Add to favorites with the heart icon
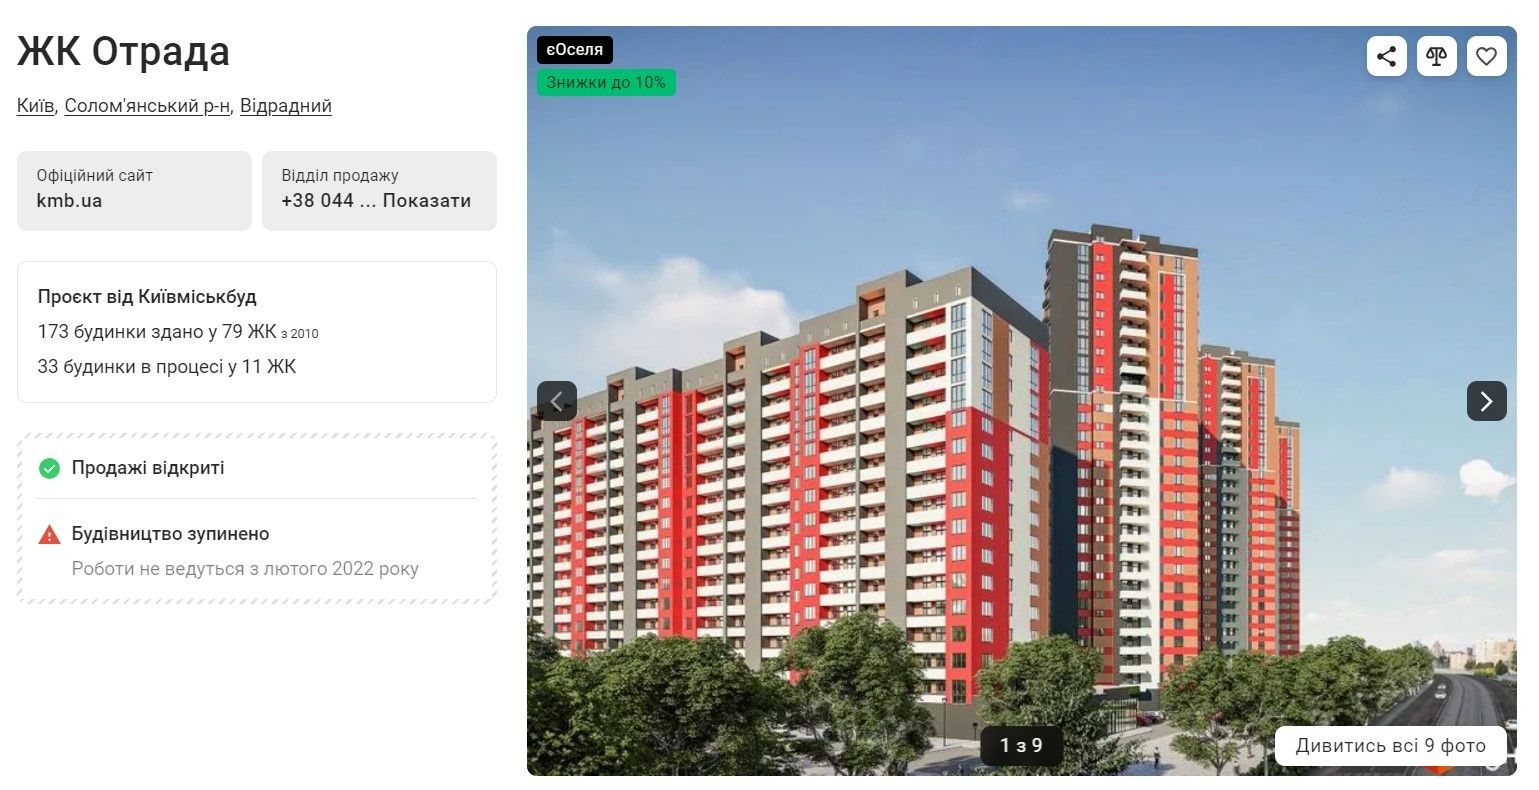The height and width of the screenshot is (790, 1539). [x=1487, y=56]
